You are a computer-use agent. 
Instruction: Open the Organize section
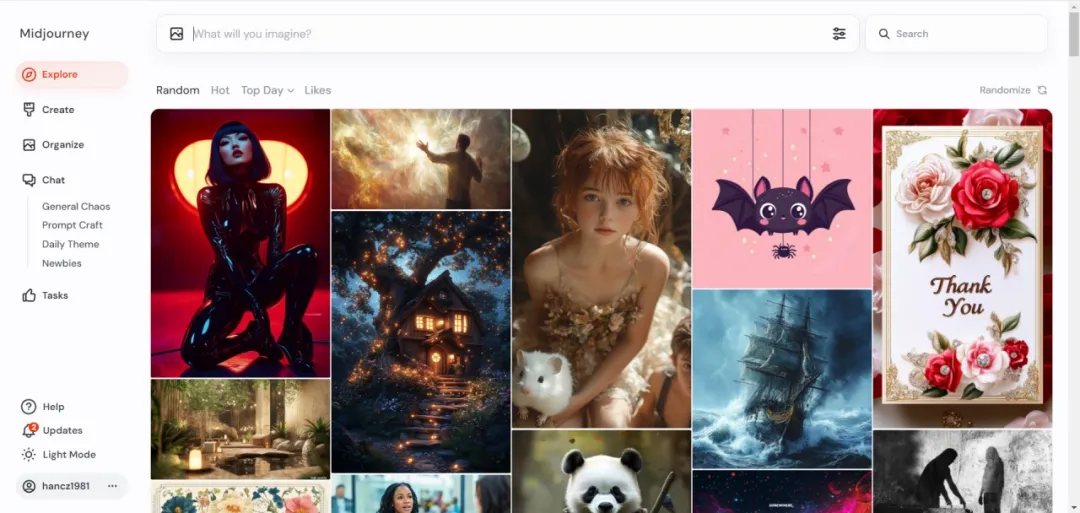pos(62,145)
